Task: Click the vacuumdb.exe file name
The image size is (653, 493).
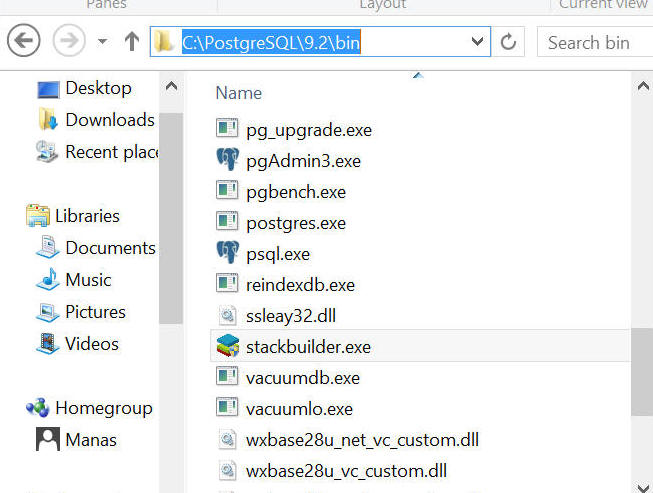Action: coord(303,378)
